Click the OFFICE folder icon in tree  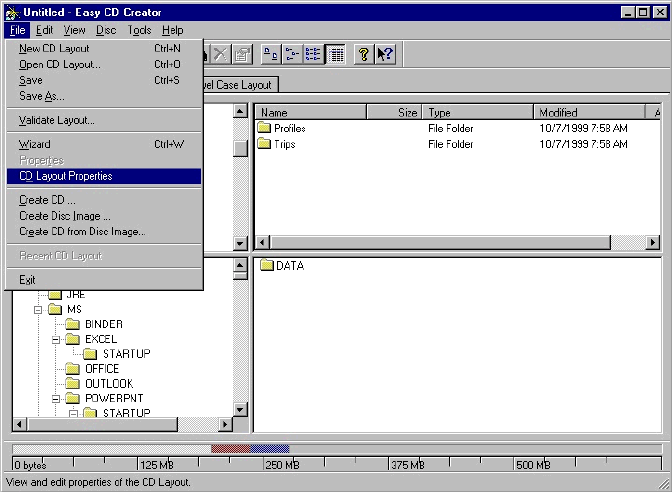pos(72,369)
